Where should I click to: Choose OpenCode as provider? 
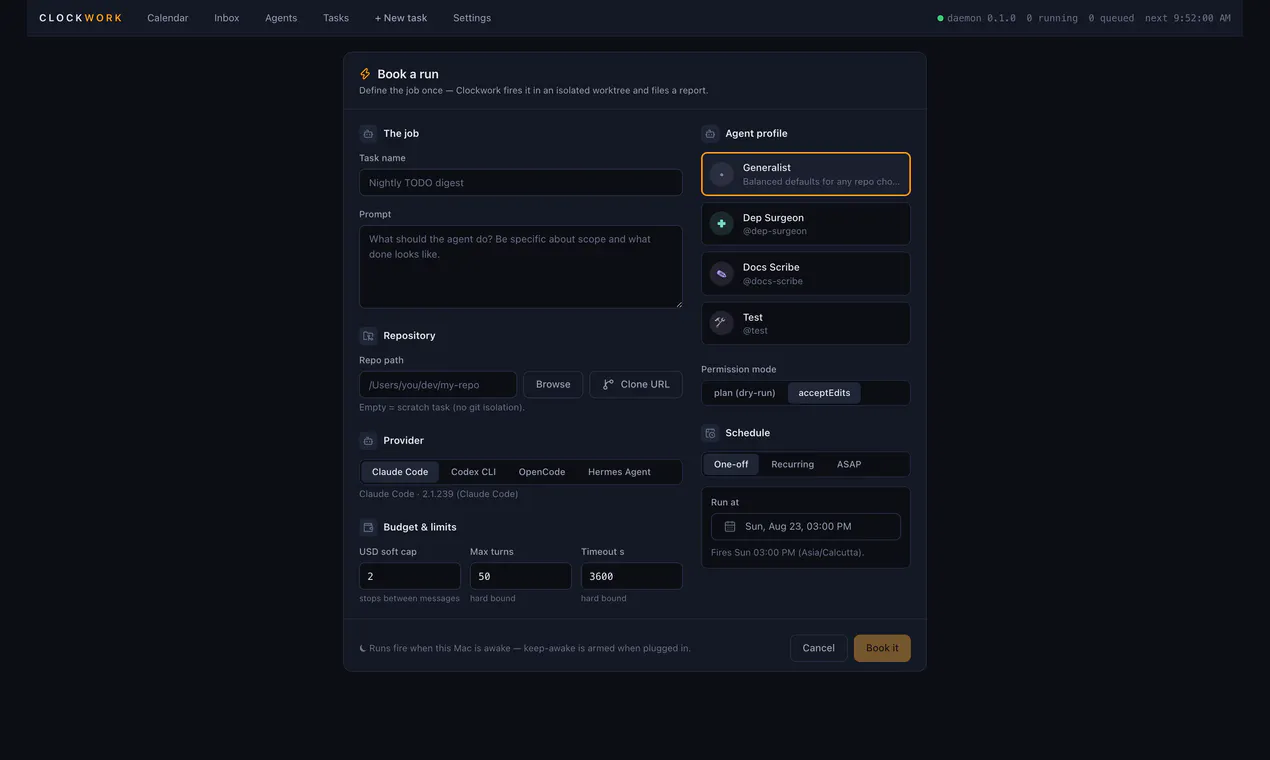542,472
